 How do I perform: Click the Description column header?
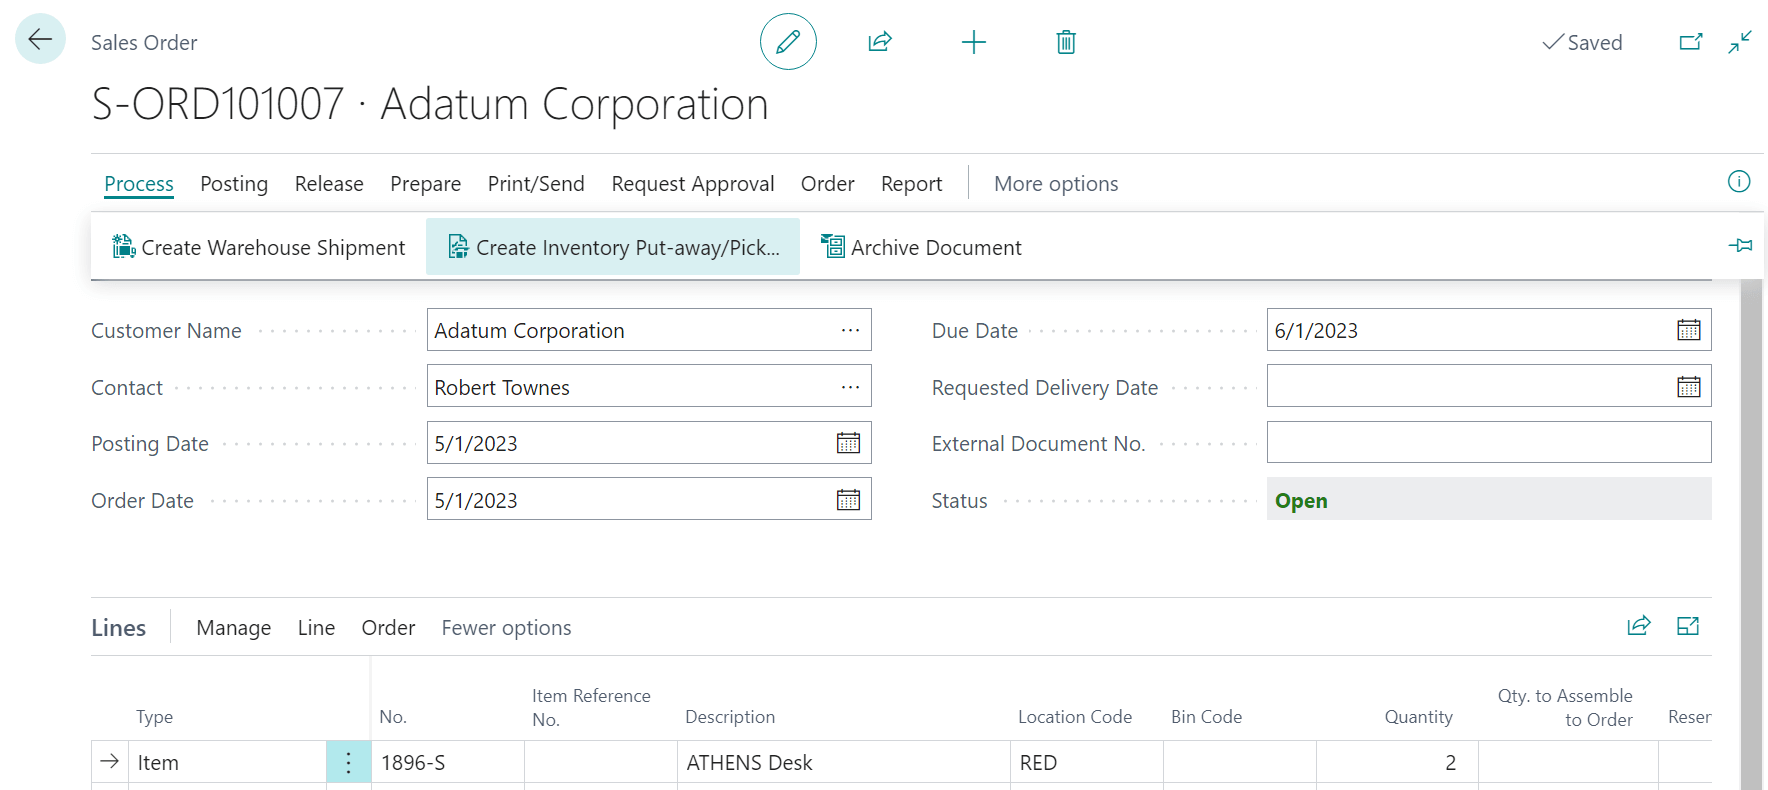[x=730, y=717]
